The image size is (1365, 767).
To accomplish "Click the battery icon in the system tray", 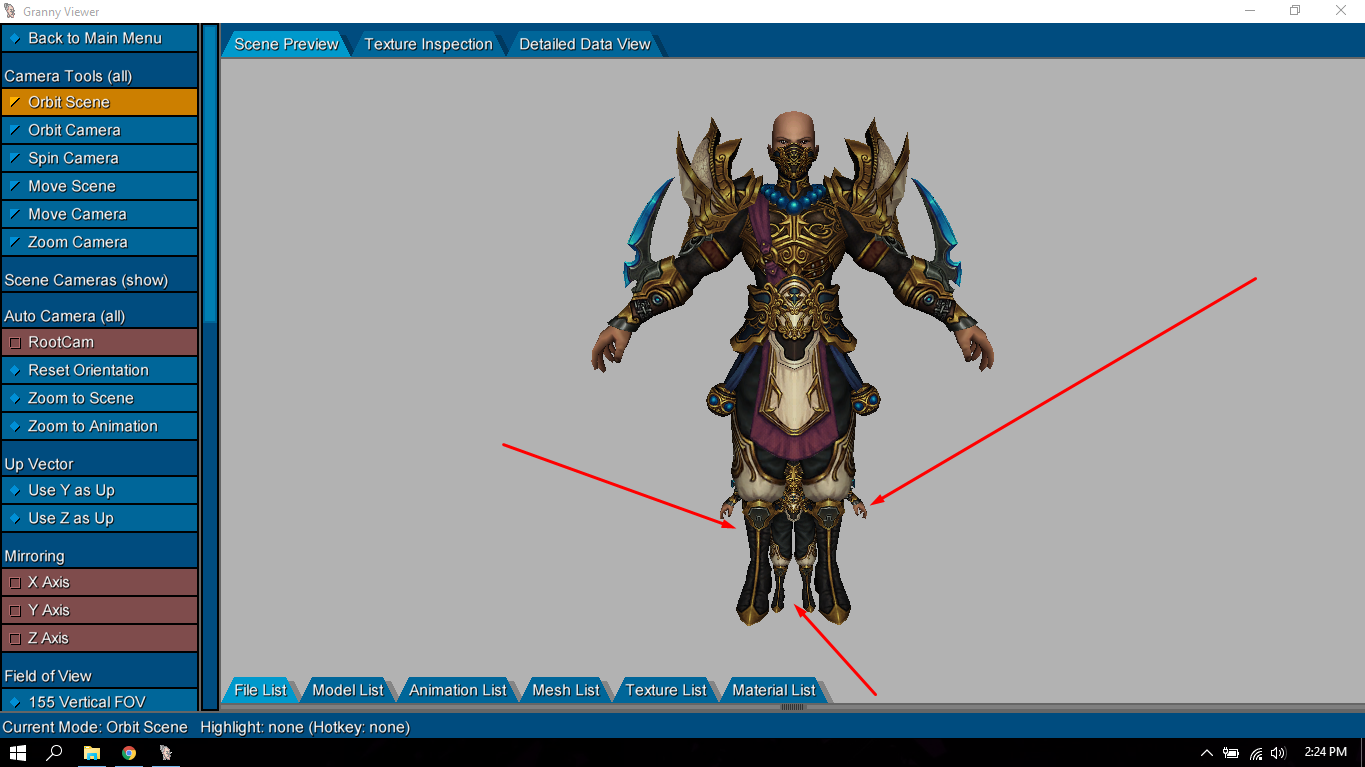I will tap(1231, 753).
